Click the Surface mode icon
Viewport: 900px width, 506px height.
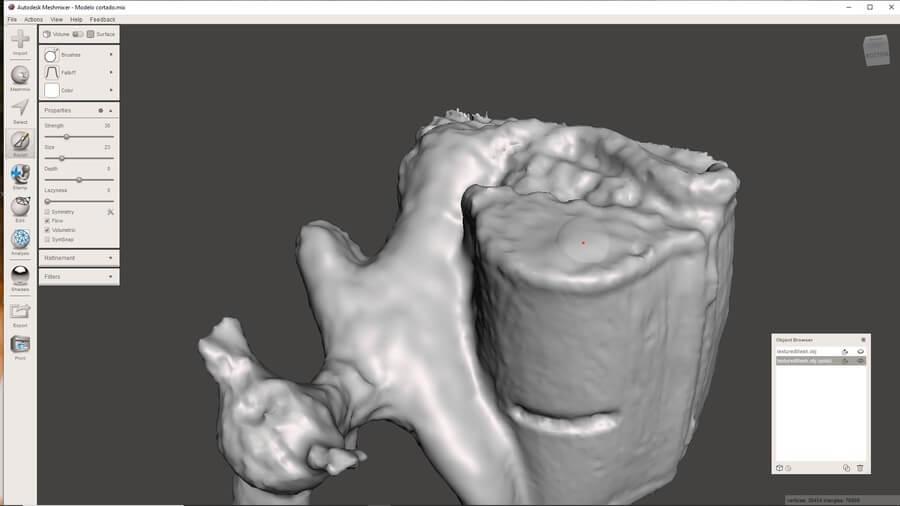(90, 34)
